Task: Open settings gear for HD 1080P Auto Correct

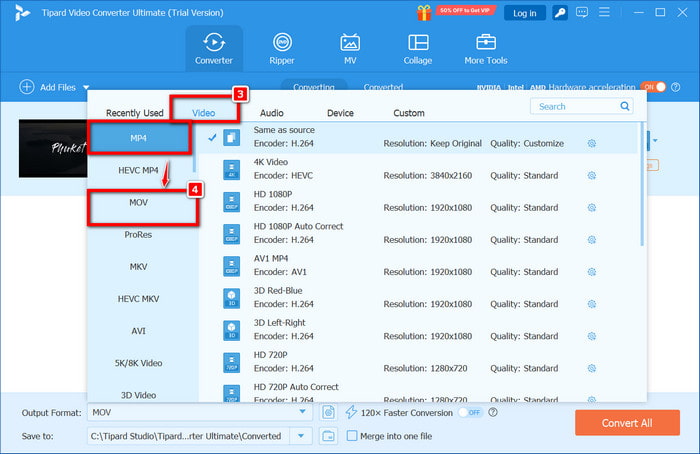Action: (x=592, y=240)
